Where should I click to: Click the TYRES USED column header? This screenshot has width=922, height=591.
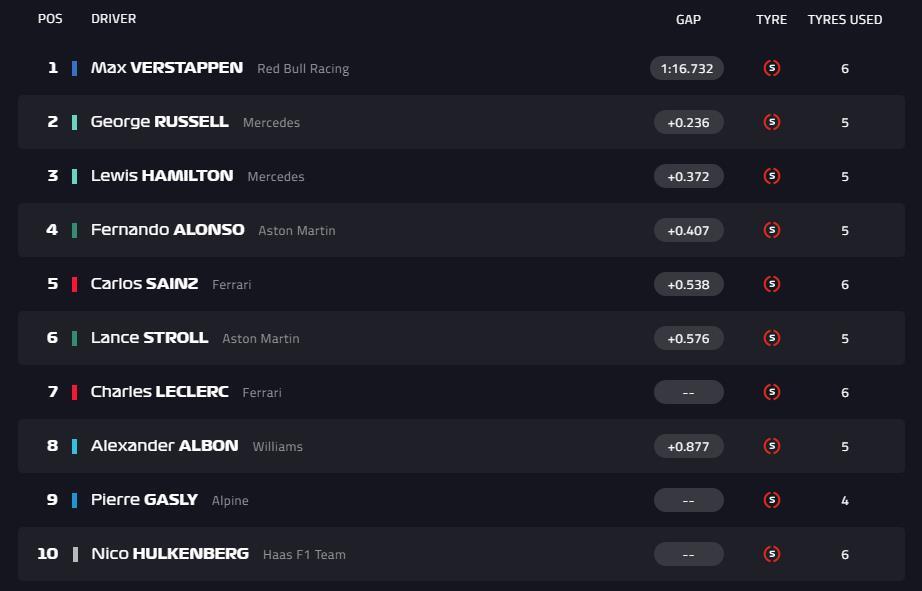tap(844, 19)
